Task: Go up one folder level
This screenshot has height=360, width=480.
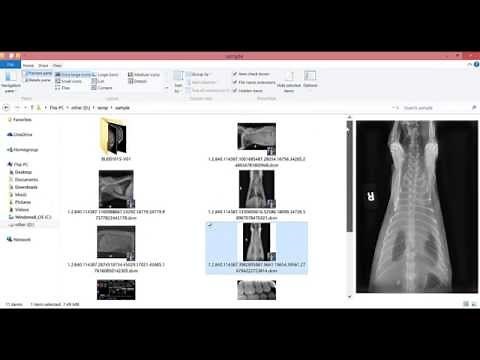Action: pos(32,108)
